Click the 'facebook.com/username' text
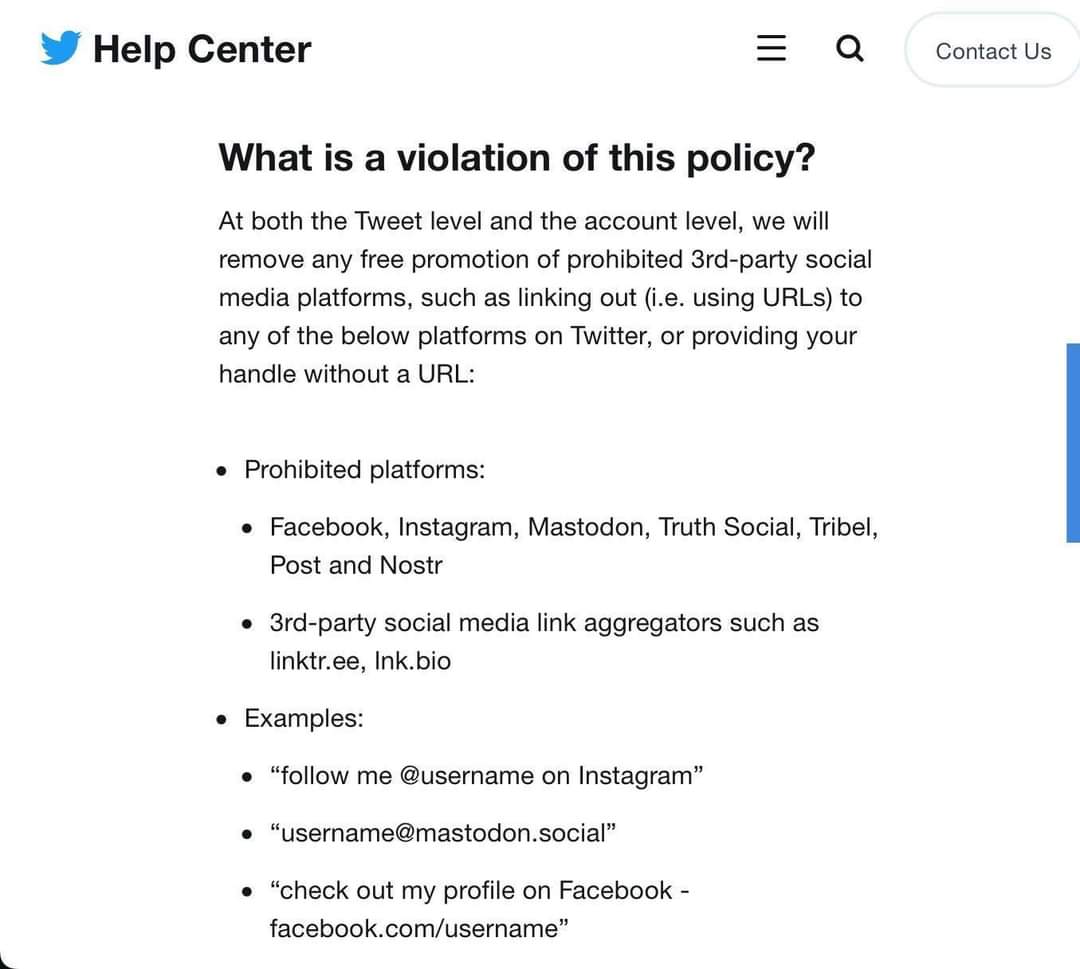Viewport: 1080px width, 969px height. [419, 928]
